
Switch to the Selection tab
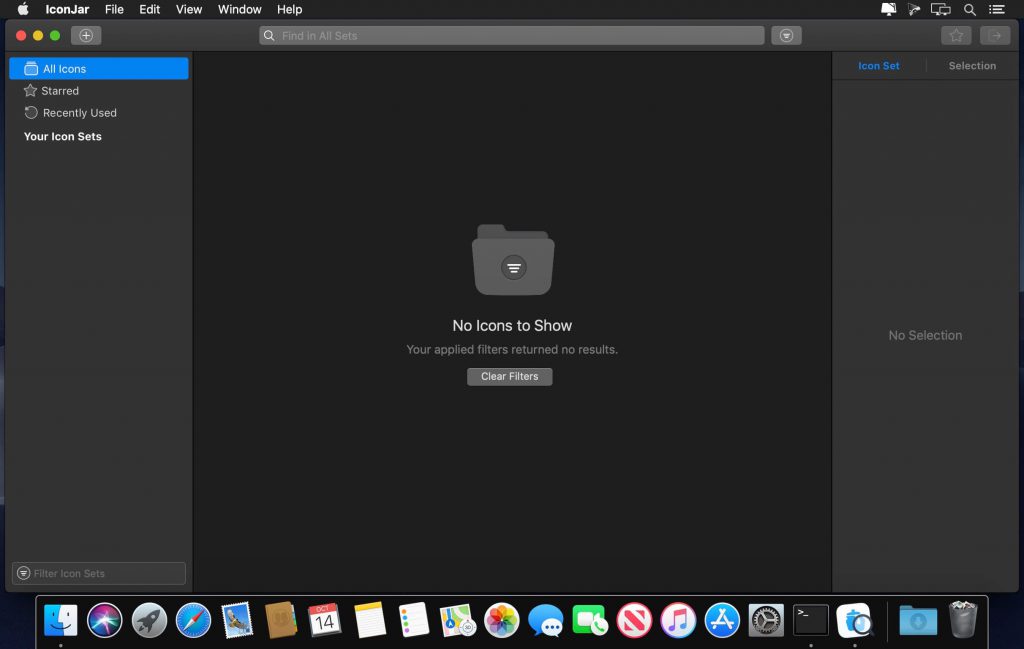coord(971,65)
